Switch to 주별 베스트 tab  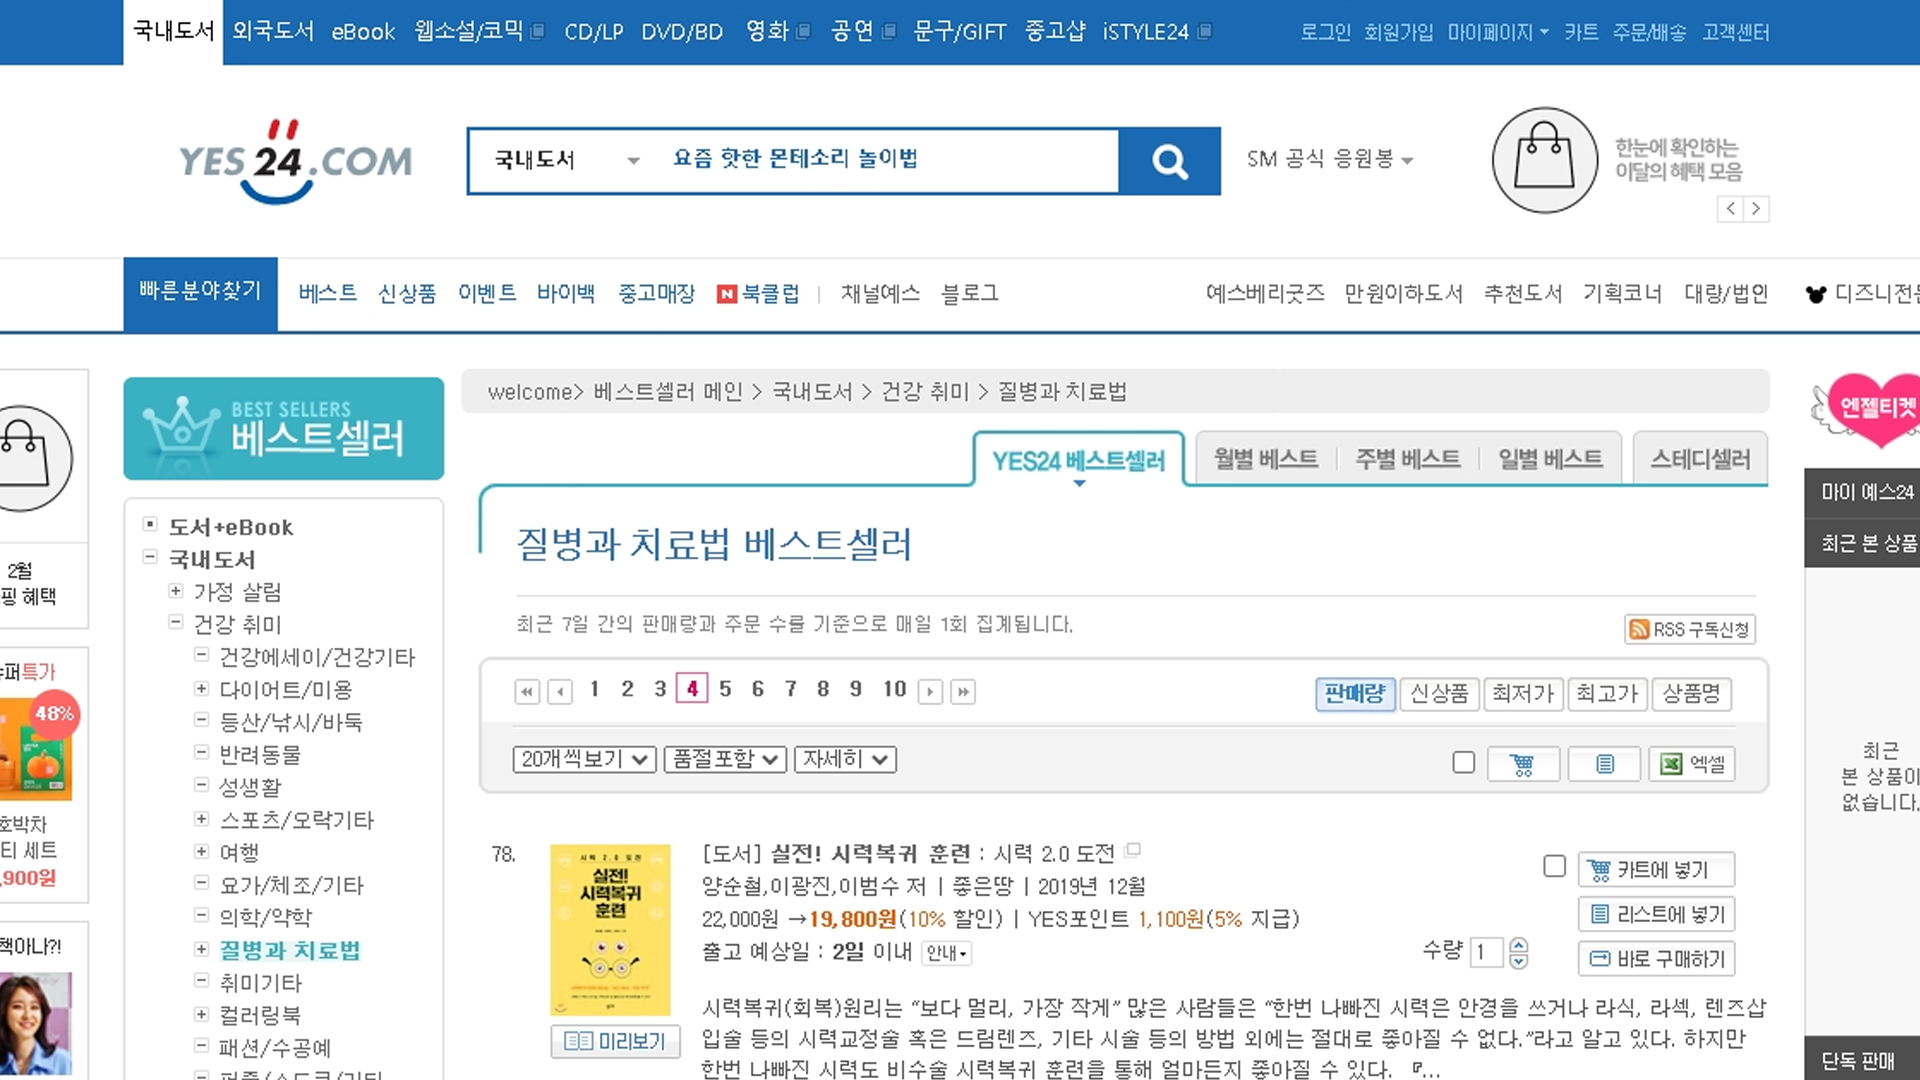[1407, 459]
